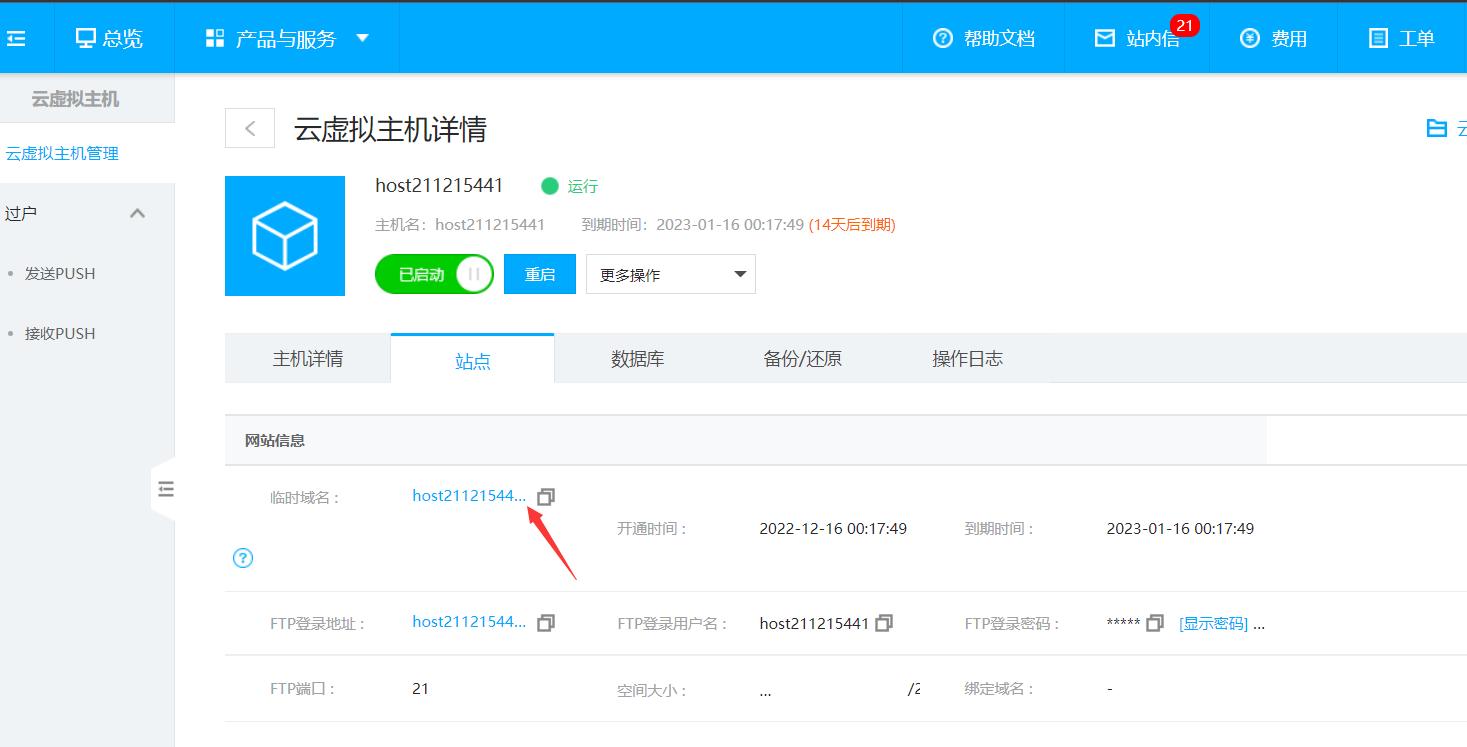Copy the FTP login password
This screenshot has width=1467, height=747.
tap(1155, 622)
